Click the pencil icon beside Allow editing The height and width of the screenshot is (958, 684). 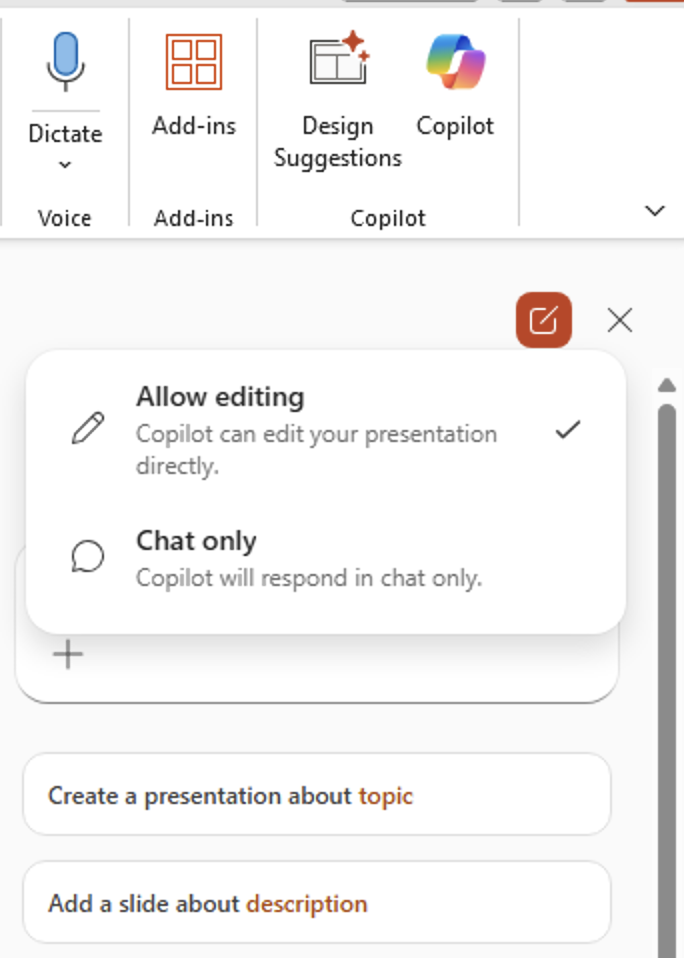(88, 429)
